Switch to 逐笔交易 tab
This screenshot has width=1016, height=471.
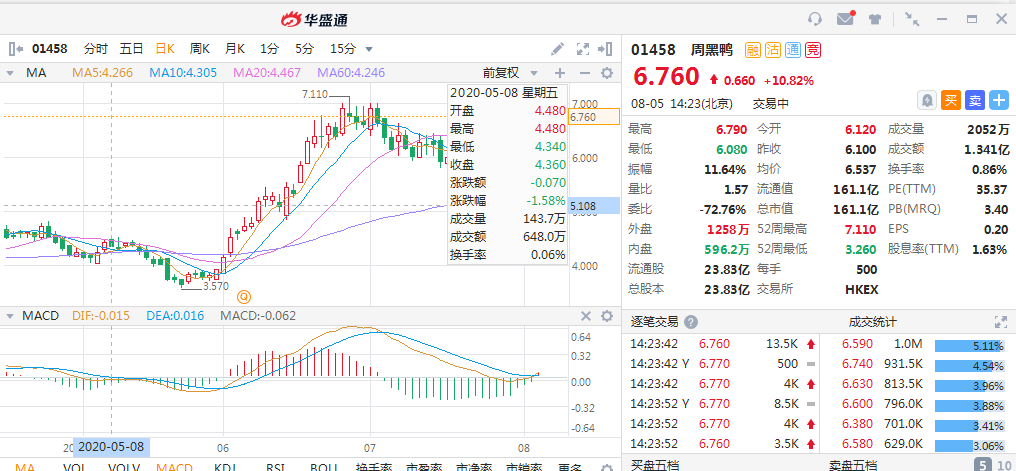pos(654,322)
